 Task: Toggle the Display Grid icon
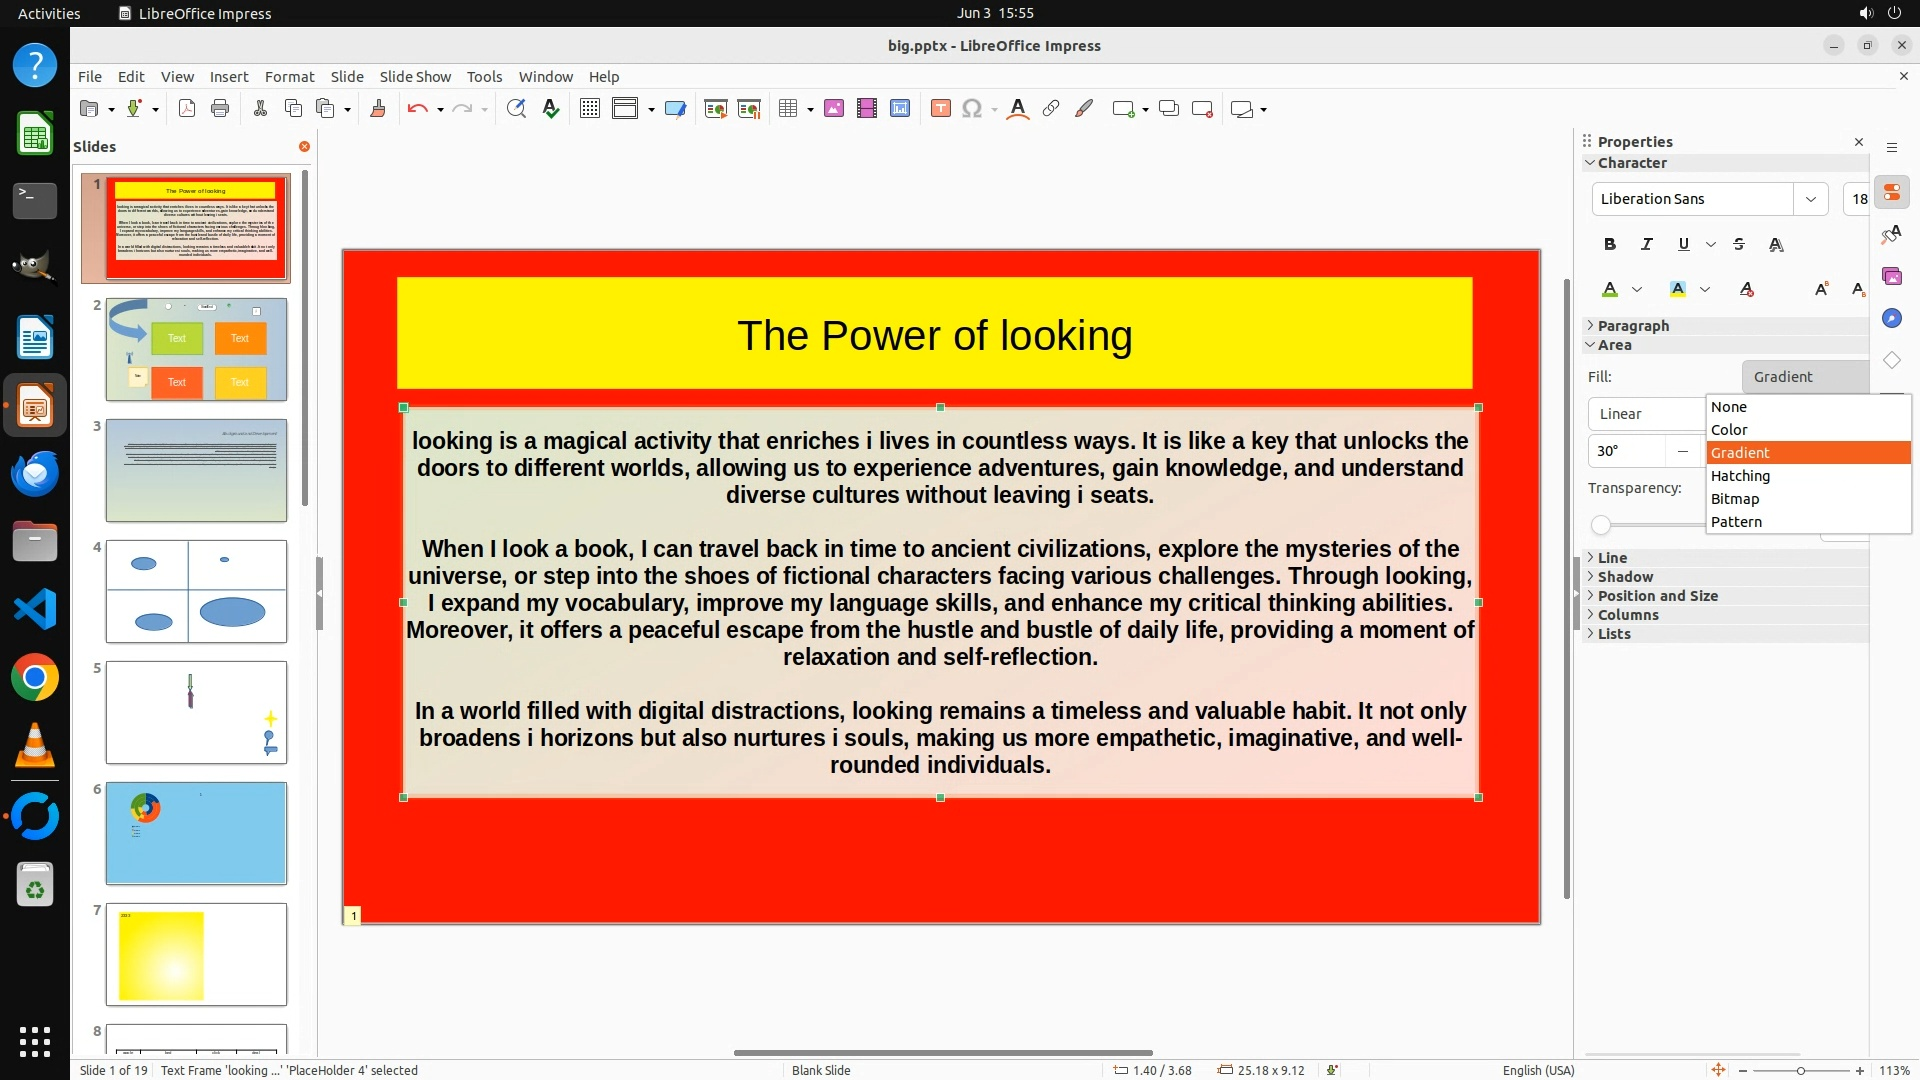[590, 109]
